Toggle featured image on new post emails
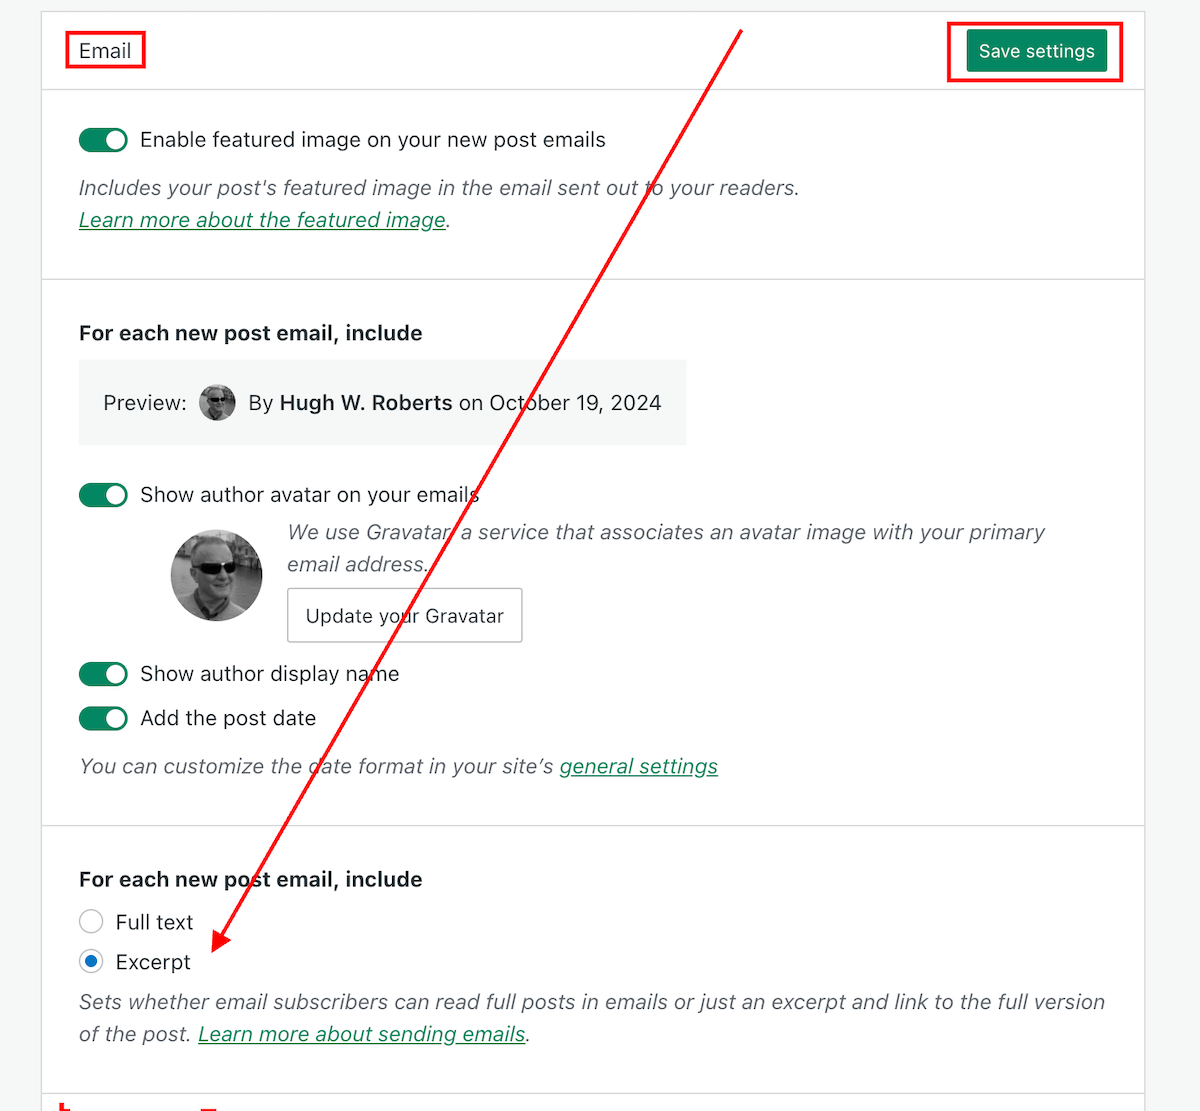 click(x=103, y=140)
